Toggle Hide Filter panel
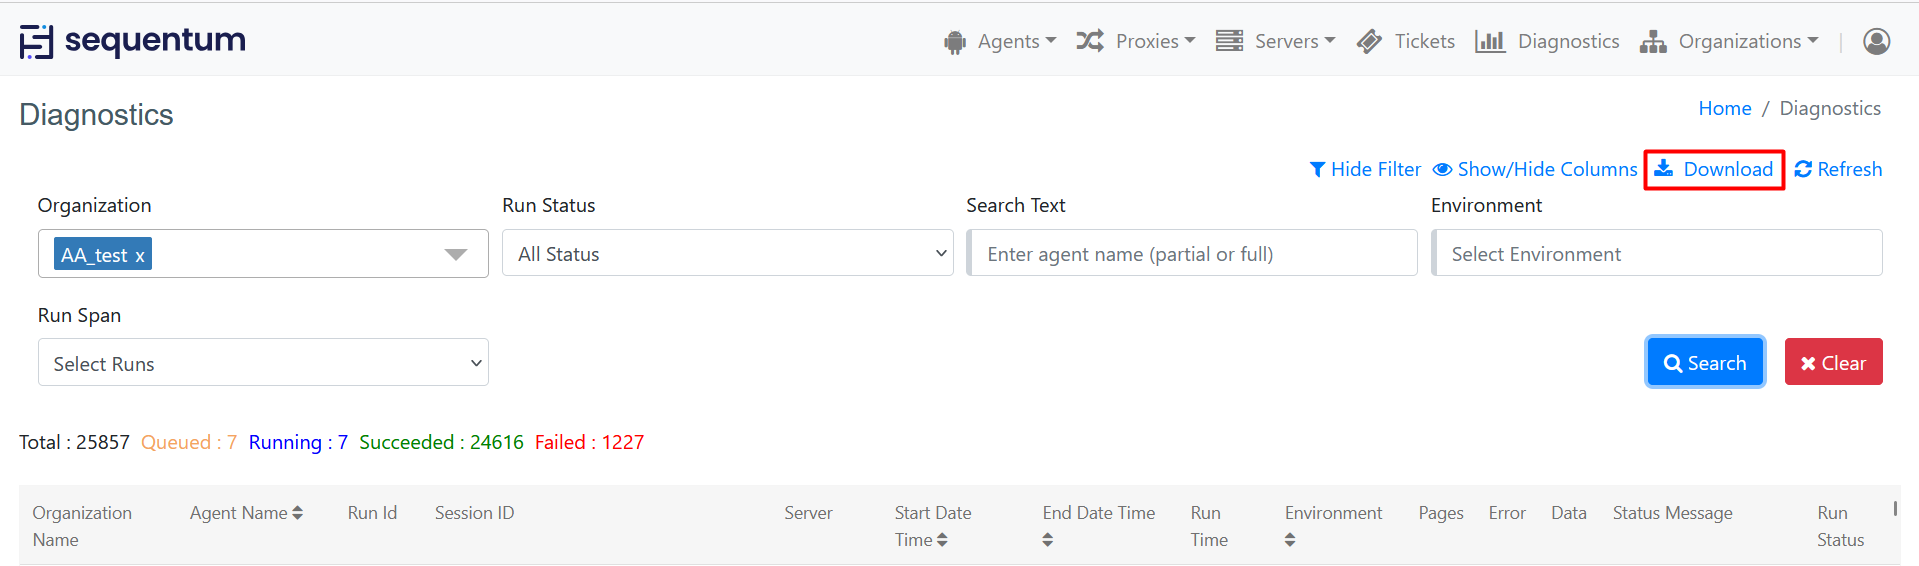1919x566 pixels. tap(1365, 169)
